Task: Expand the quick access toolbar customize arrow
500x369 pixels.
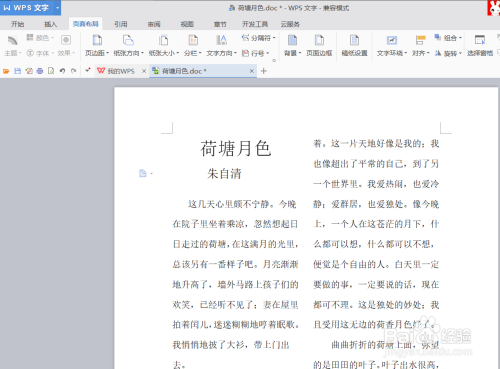Action: tap(88, 70)
